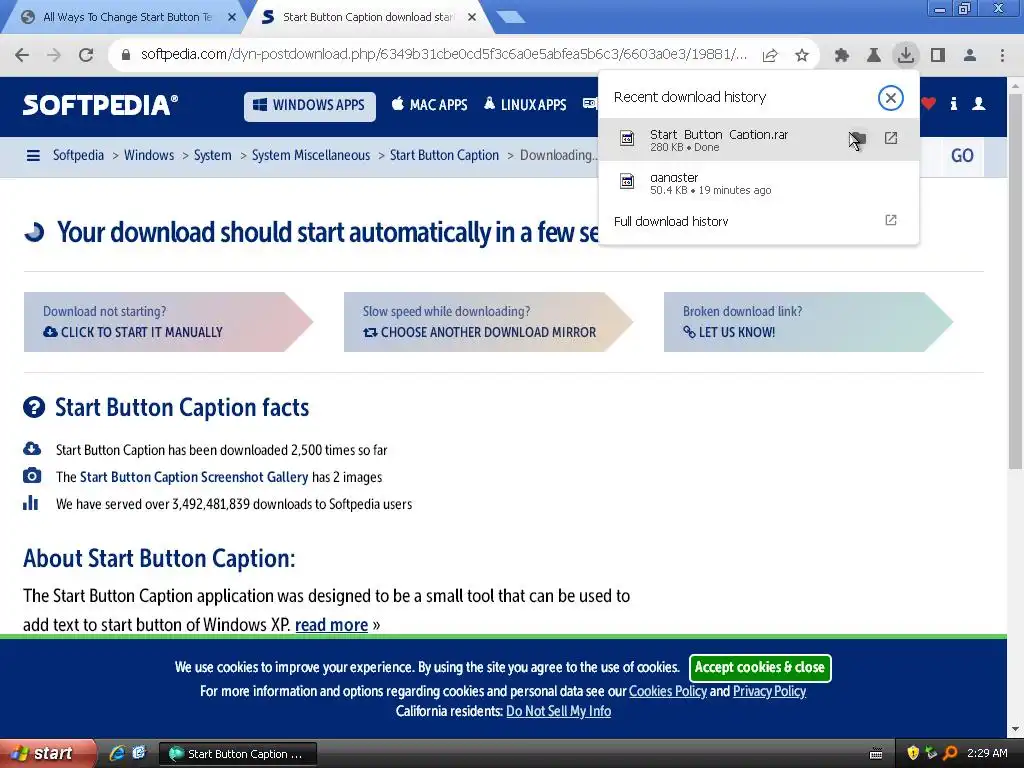Go to the System breadcrumb
Image resolution: width=1024 pixels, height=768 pixels.
click(x=212, y=155)
